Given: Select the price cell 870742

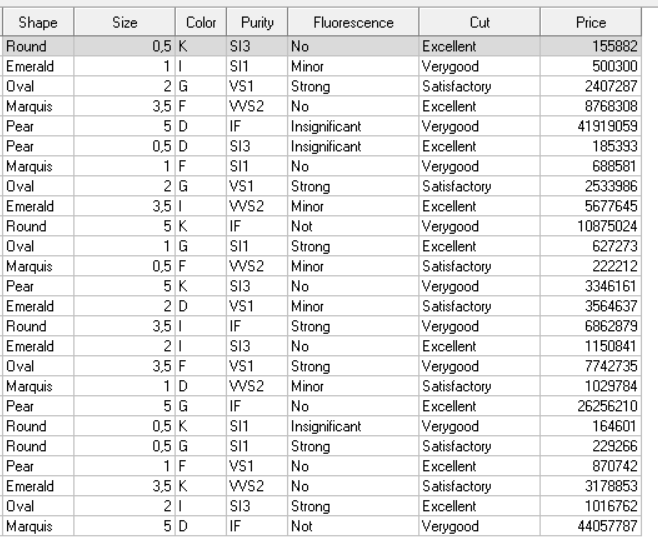Looking at the screenshot, I should 591,466.
